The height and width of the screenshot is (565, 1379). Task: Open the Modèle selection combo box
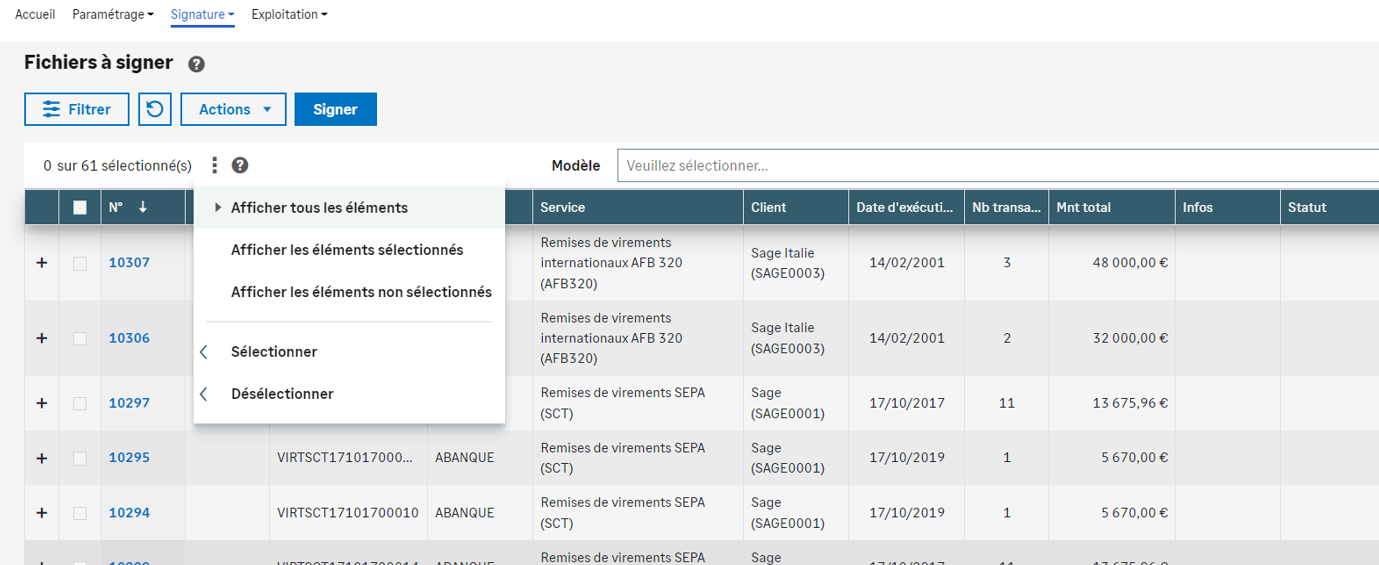point(997,166)
